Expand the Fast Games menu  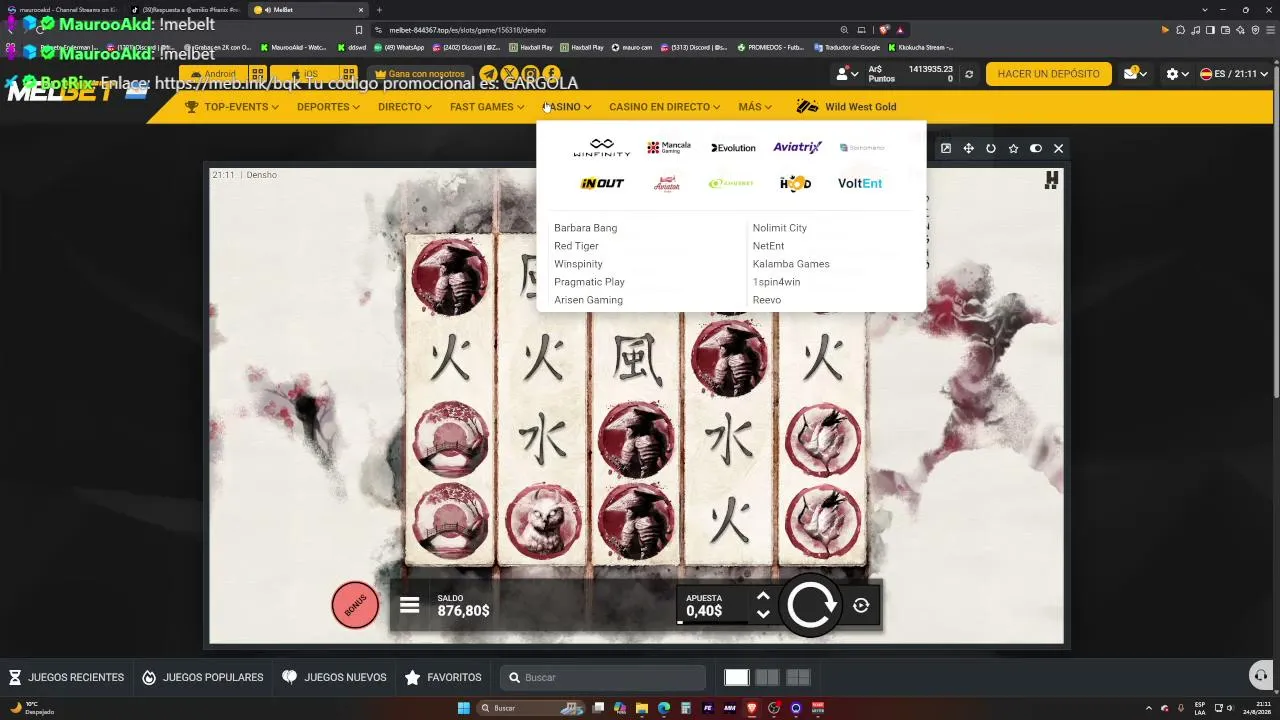tap(487, 107)
